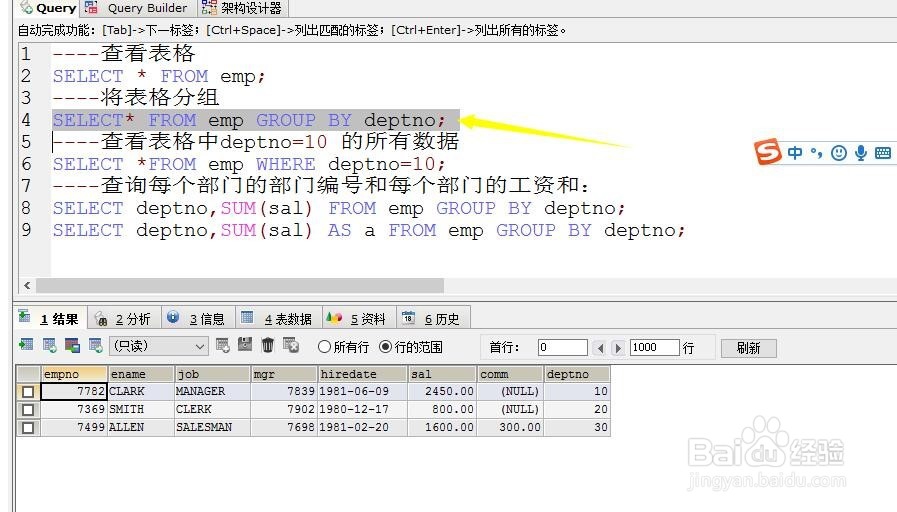Screen dimensions: 897x512
Task: Click the save changes floppy disk icon
Action: (x=245, y=345)
